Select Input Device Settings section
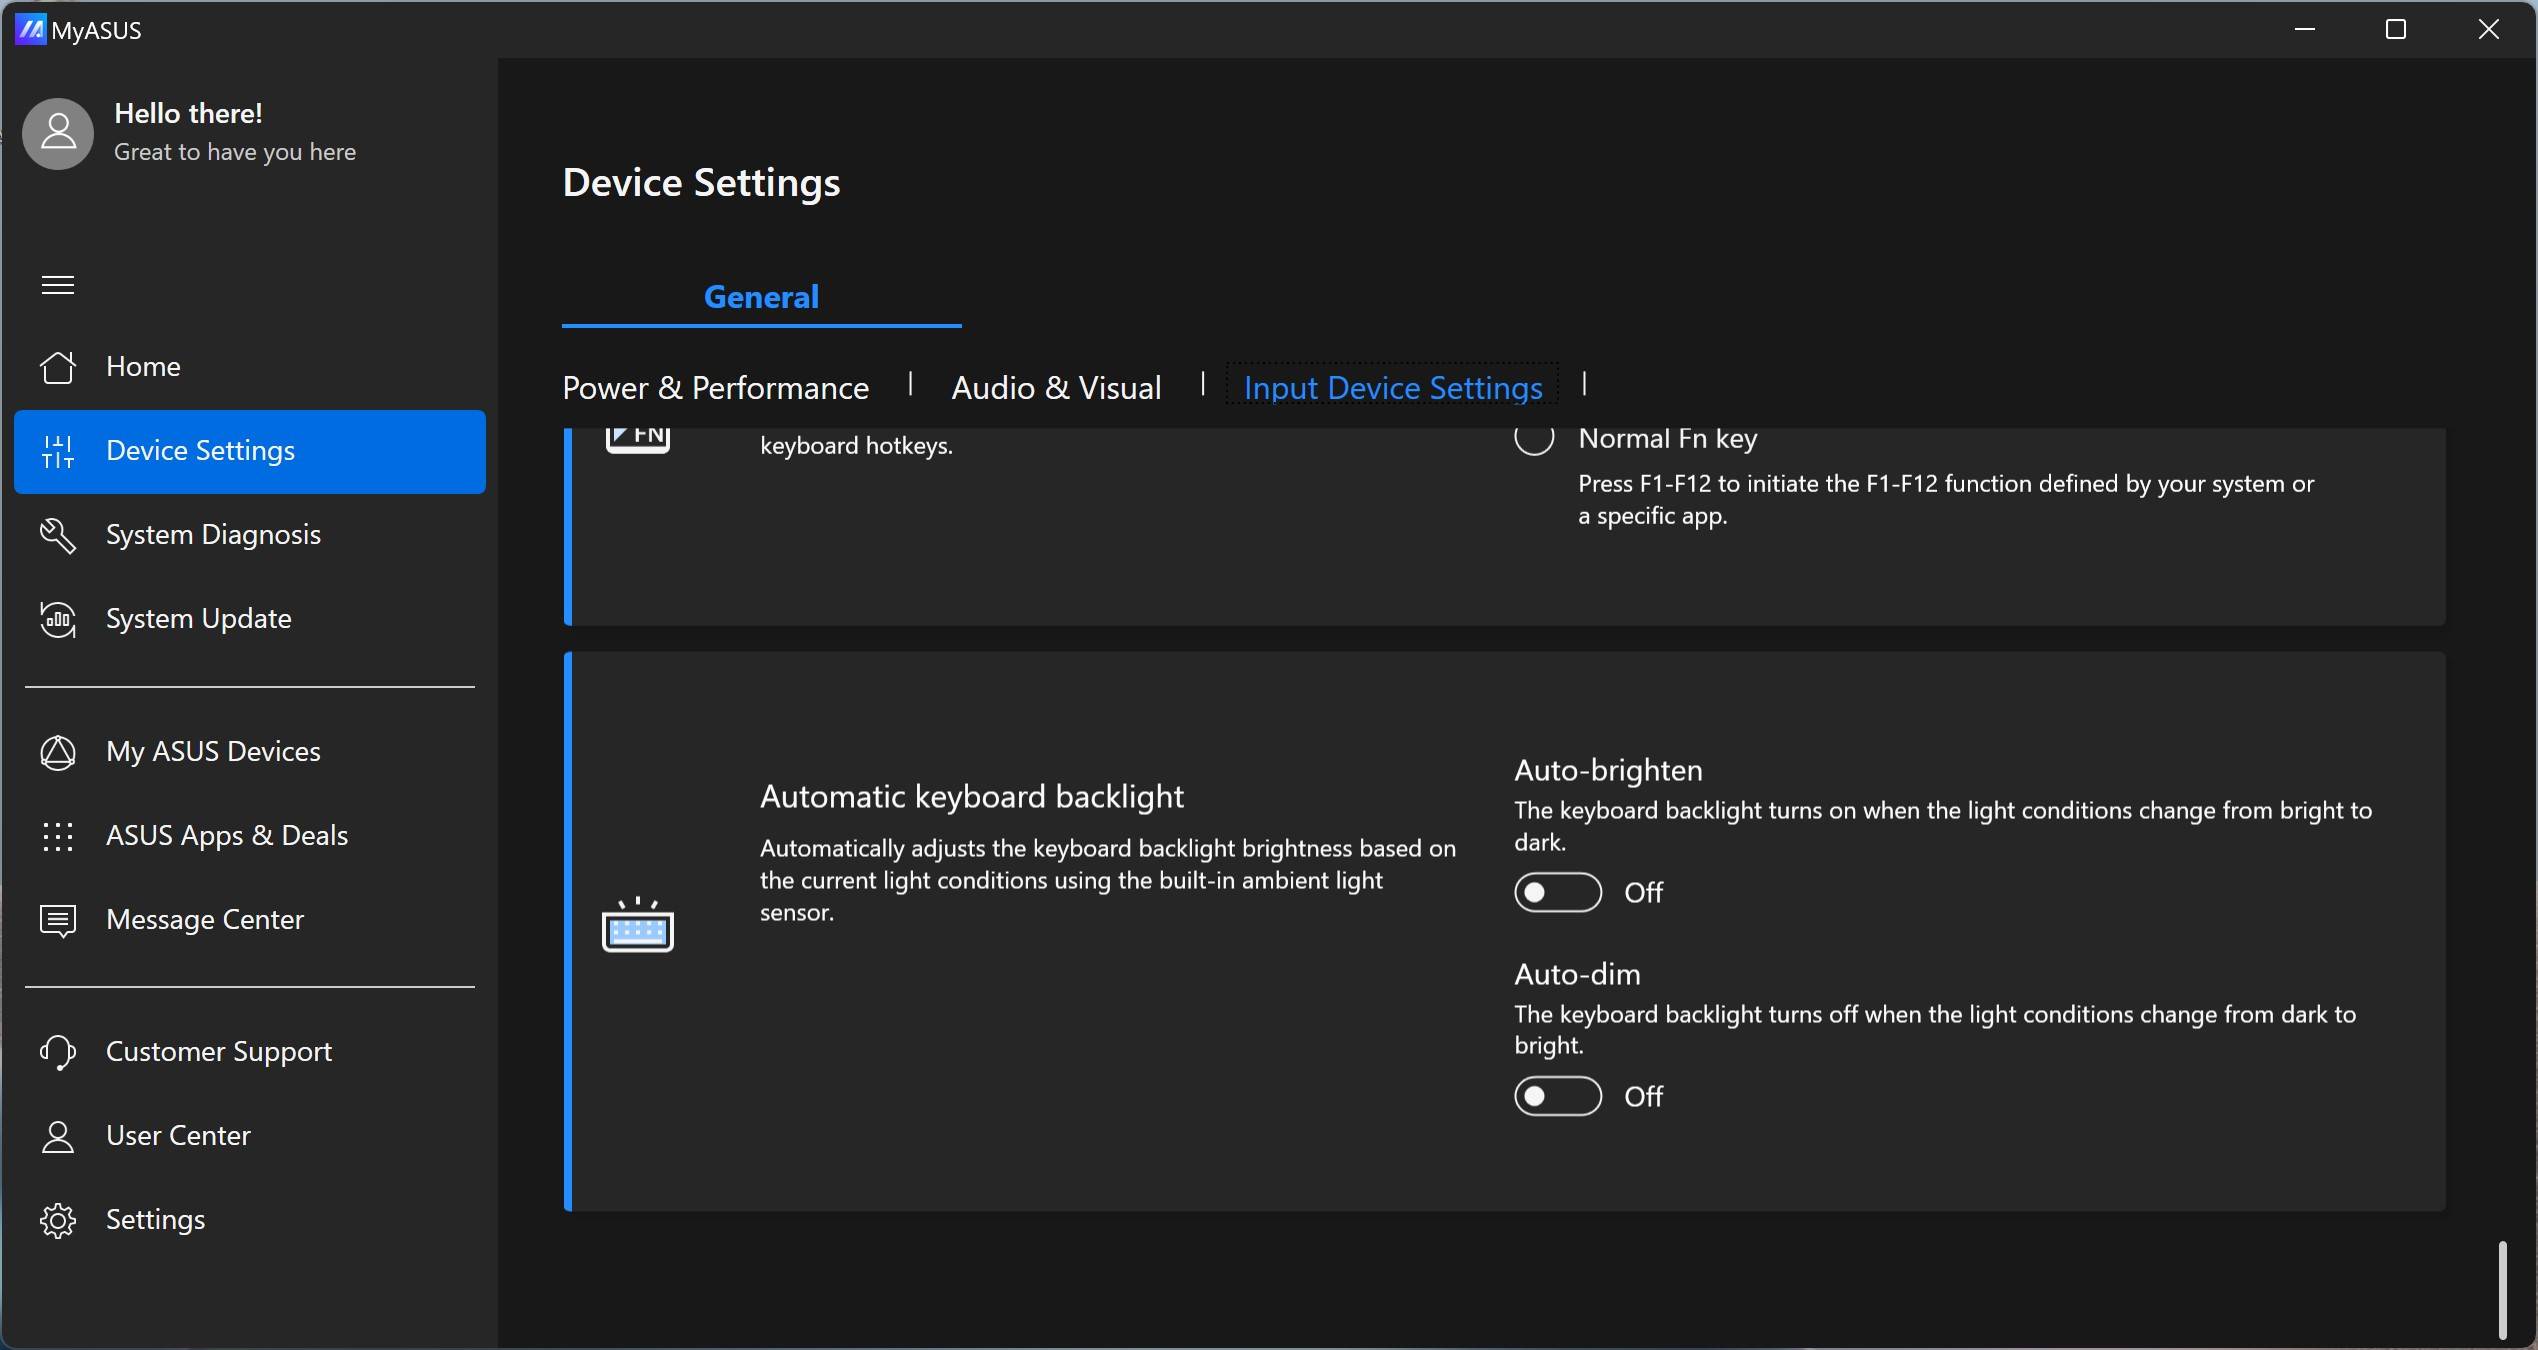This screenshot has width=2538, height=1350. click(1392, 388)
